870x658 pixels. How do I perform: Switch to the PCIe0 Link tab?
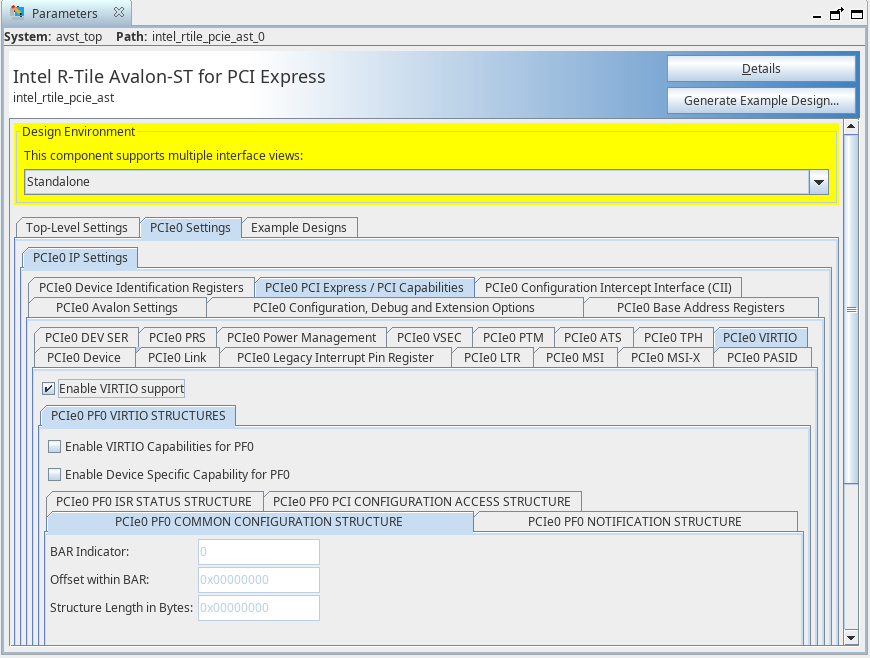point(177,357)
